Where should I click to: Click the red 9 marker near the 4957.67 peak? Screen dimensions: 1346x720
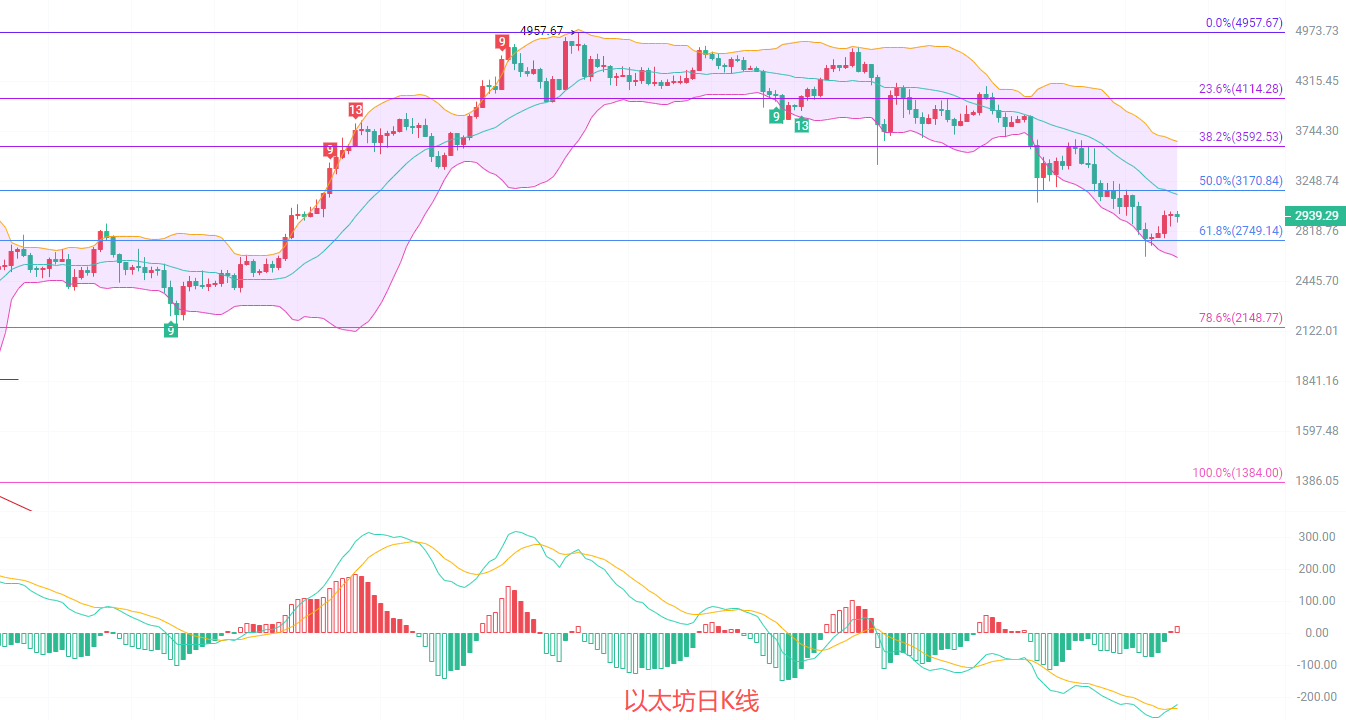pos(501,42)
